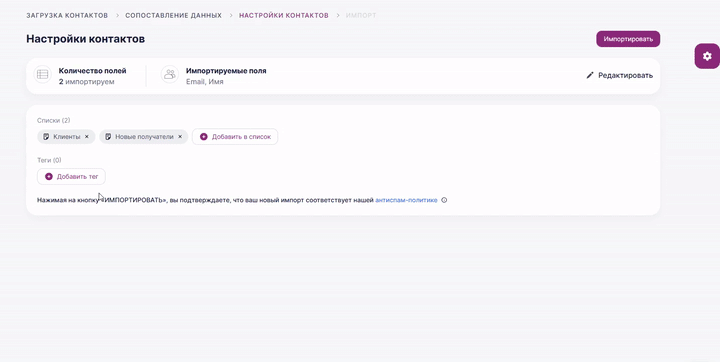Image resolution: width=720 pixels, height=362 pixels.
Task: Click the Импортируемые поля heading
Action: [x=226, y=71]
